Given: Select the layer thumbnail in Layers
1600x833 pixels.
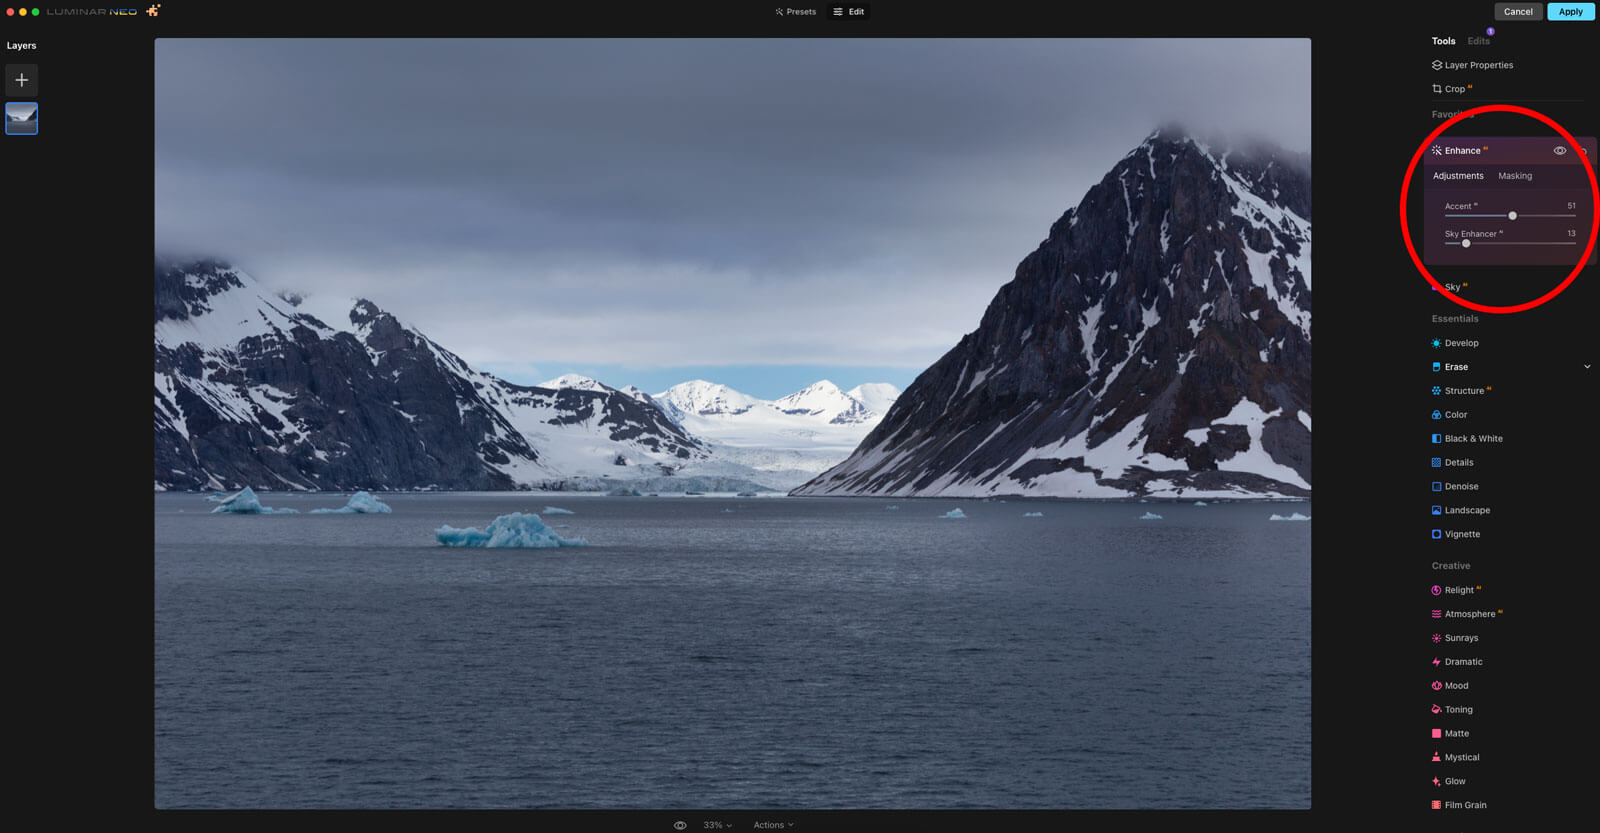Looking at the screenshot, I should coord(21,118).
